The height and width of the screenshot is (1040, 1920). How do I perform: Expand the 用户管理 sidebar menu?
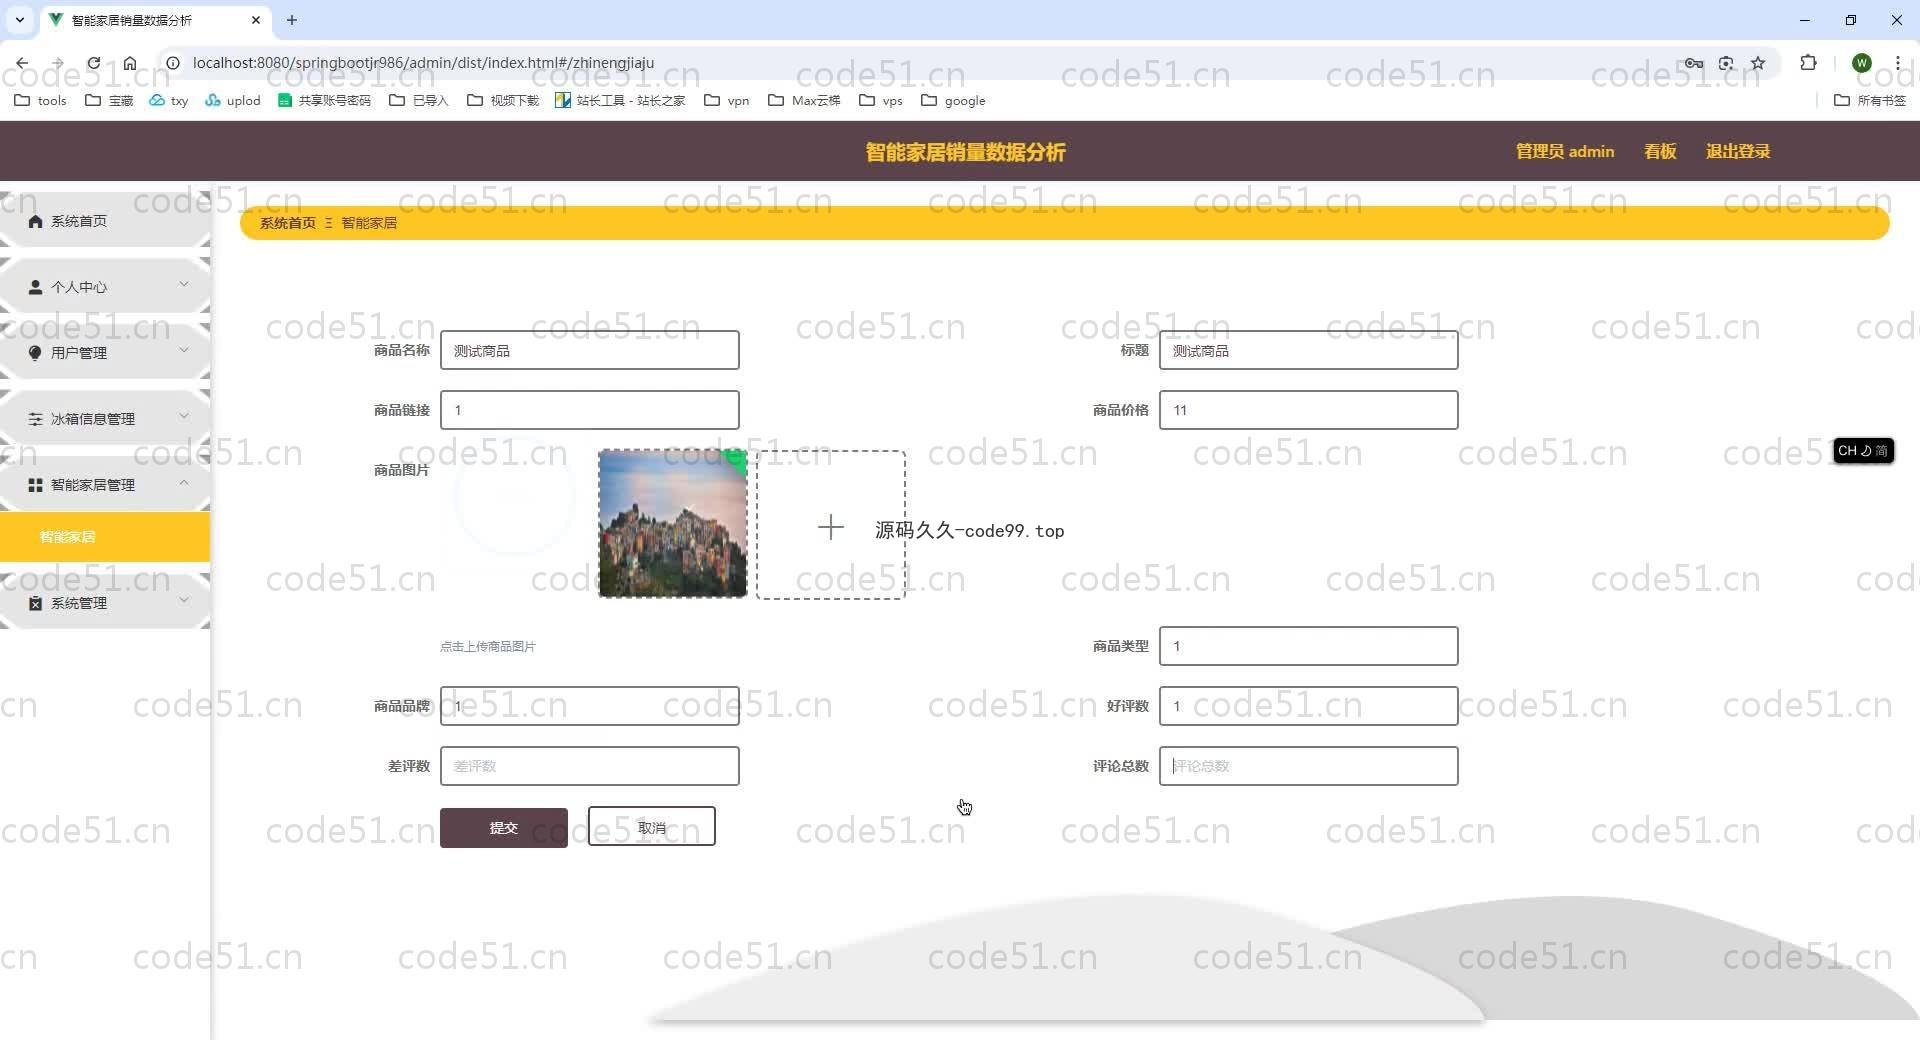[x=105, y=353]
